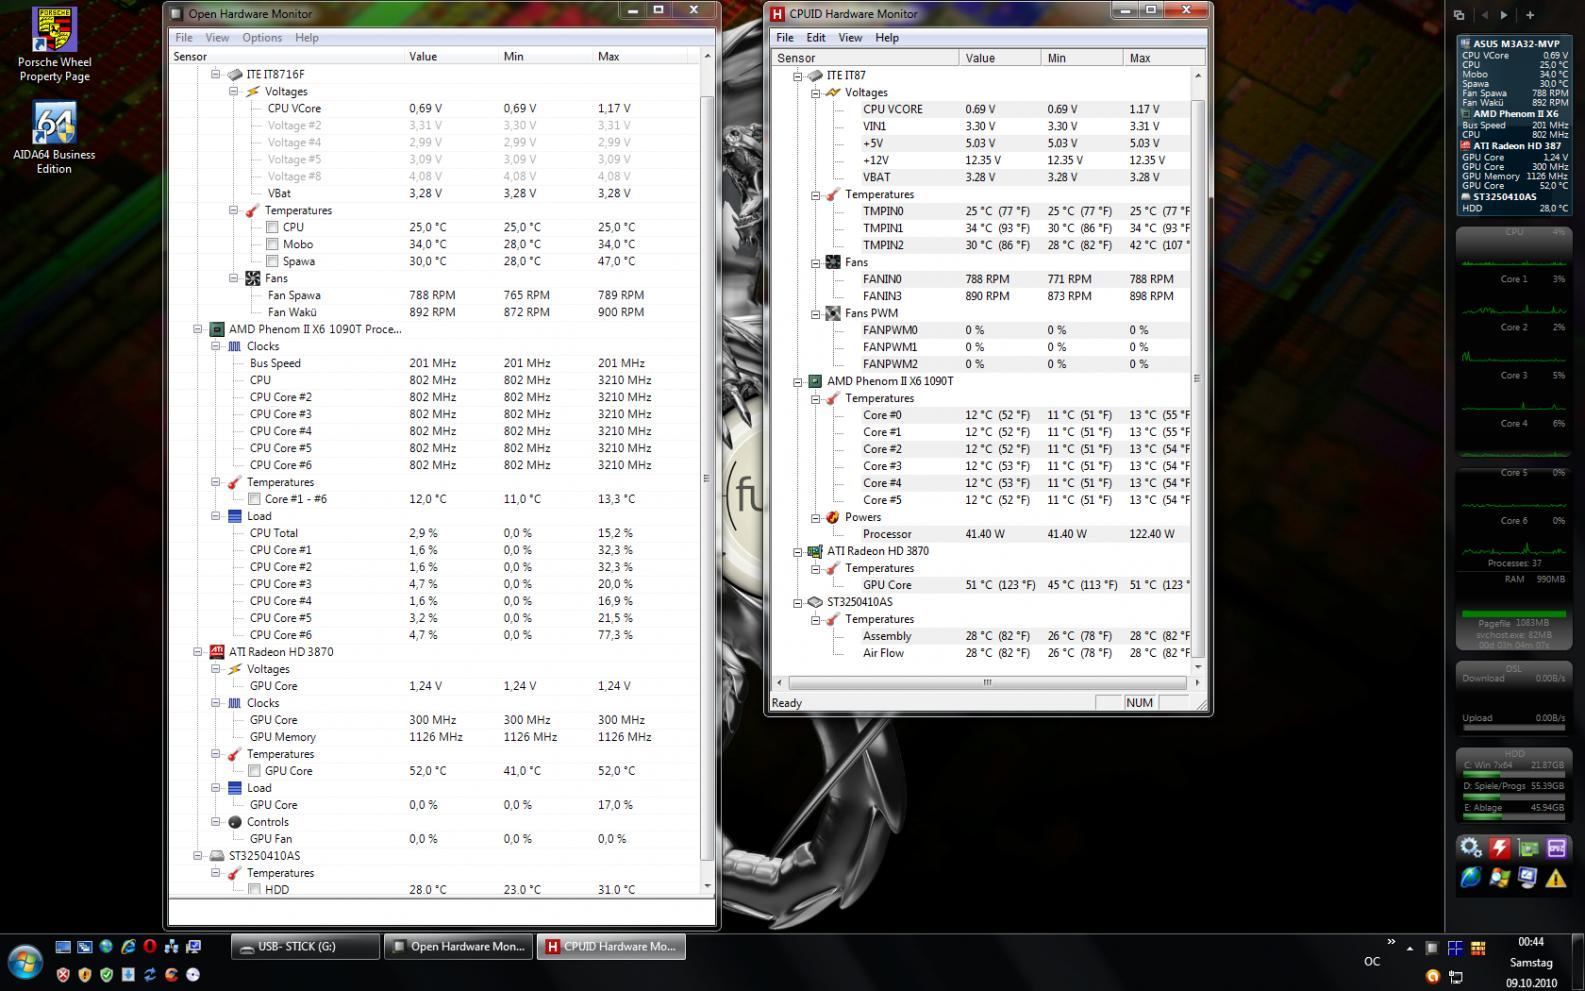Open the File menu in Open Hardware Monitor
This screenshot has width=1585, height=991.
pyautogui.click(x=184, y=37)
